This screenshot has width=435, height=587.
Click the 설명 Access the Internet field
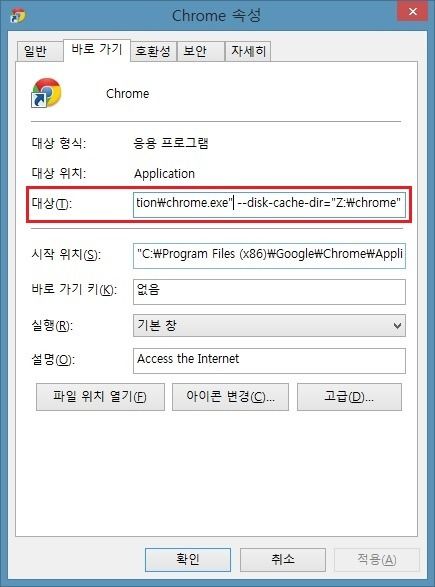(x=269, y=361)
